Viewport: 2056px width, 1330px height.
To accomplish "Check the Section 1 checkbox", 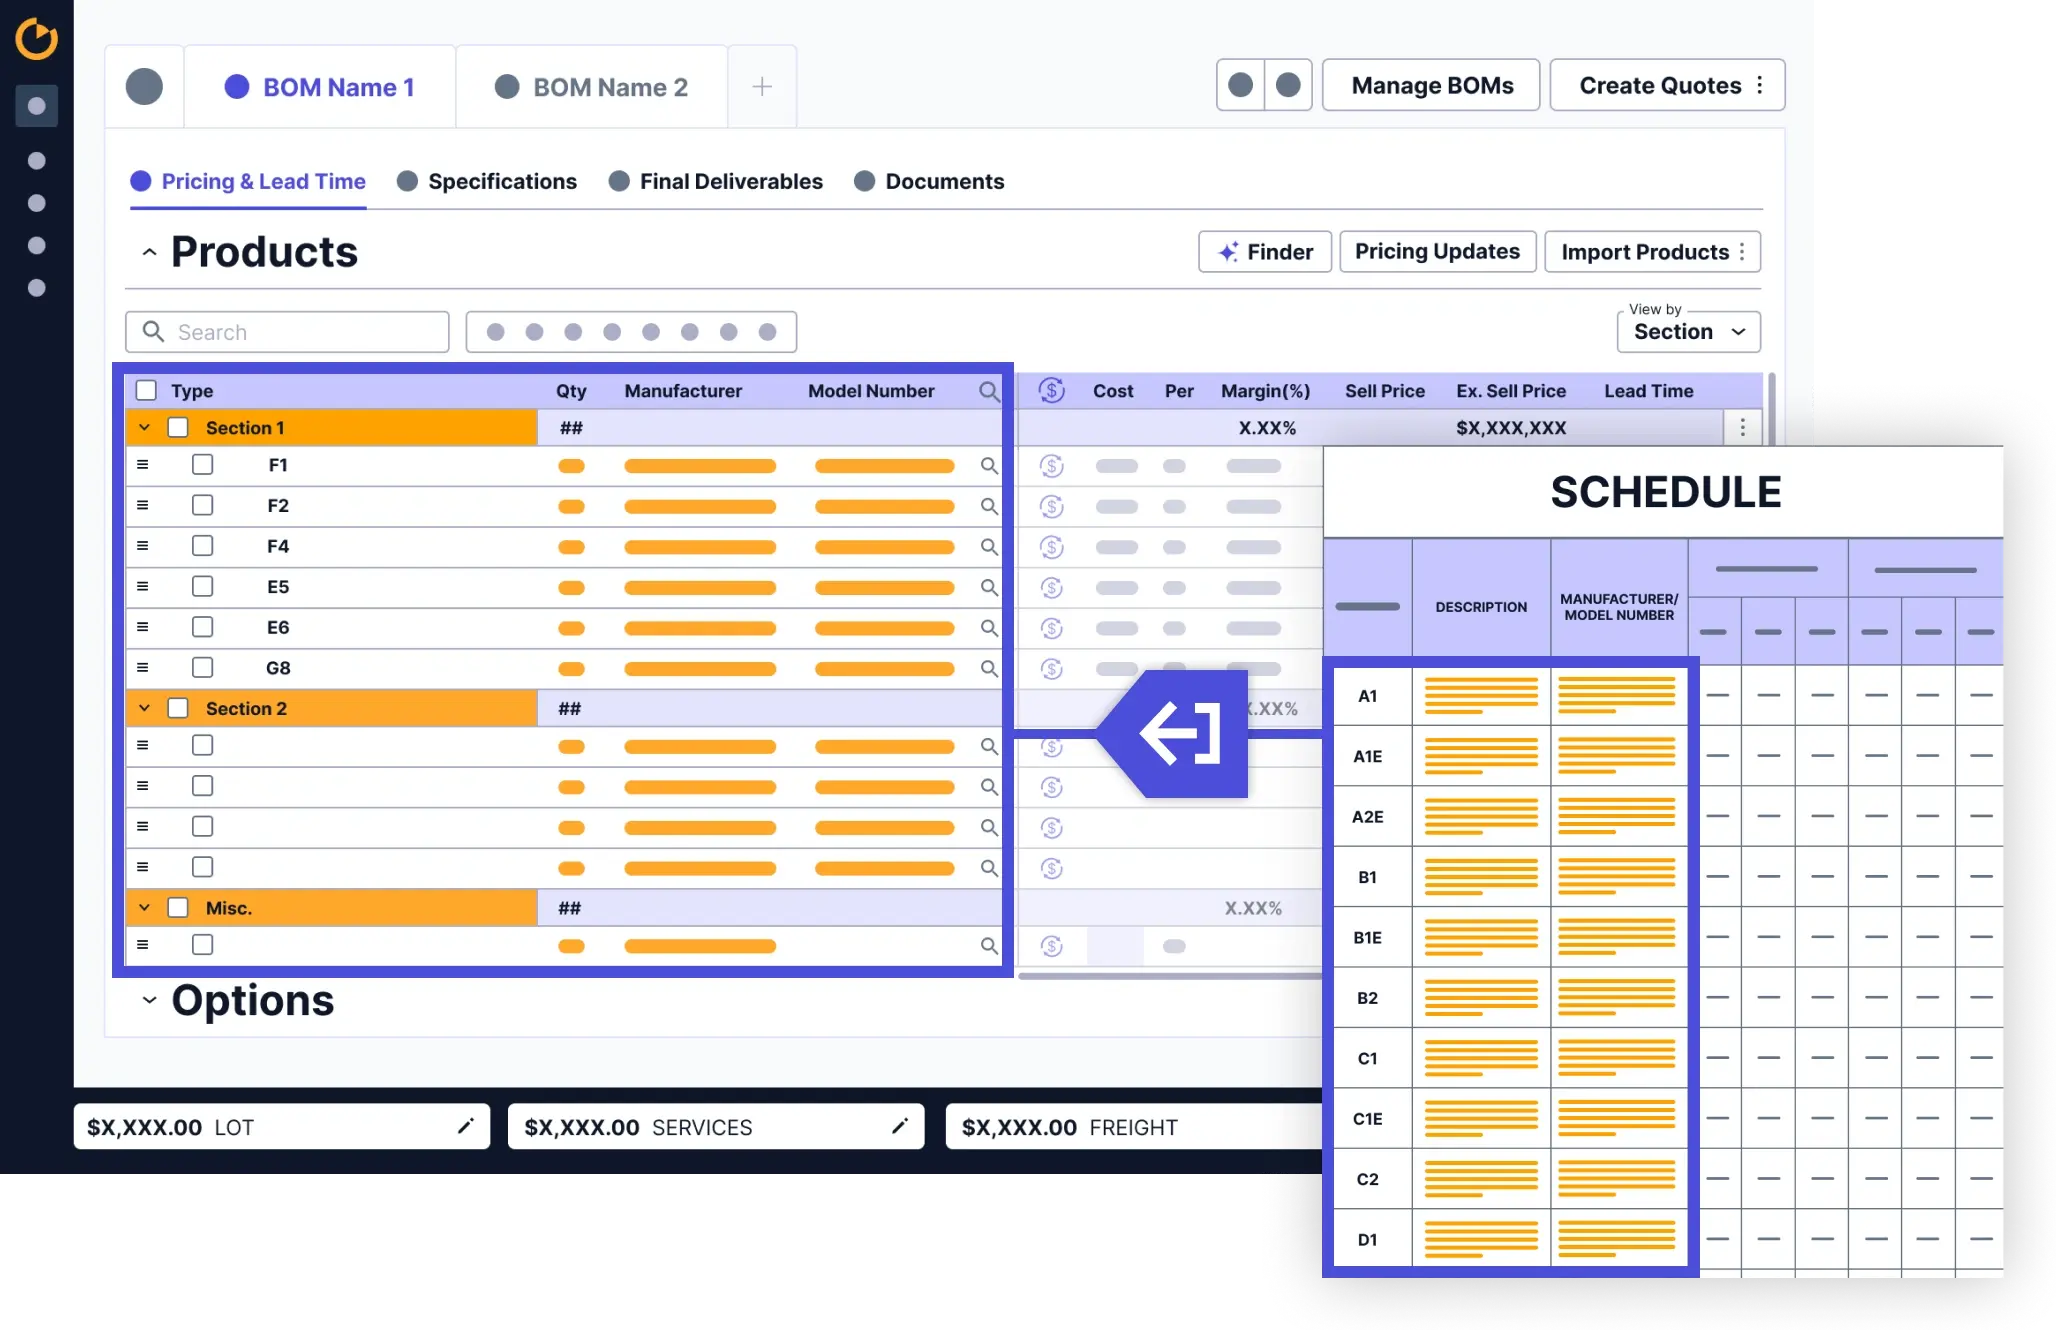I will (179, 428).
